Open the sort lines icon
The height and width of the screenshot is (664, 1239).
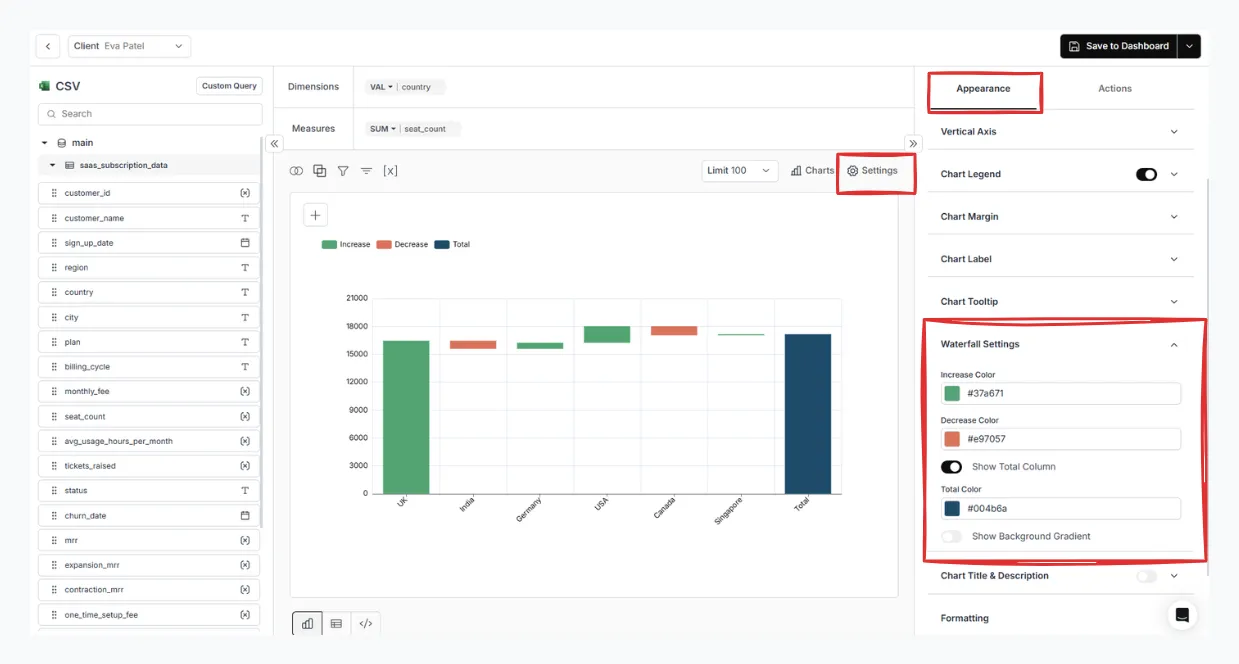point(366,171)
